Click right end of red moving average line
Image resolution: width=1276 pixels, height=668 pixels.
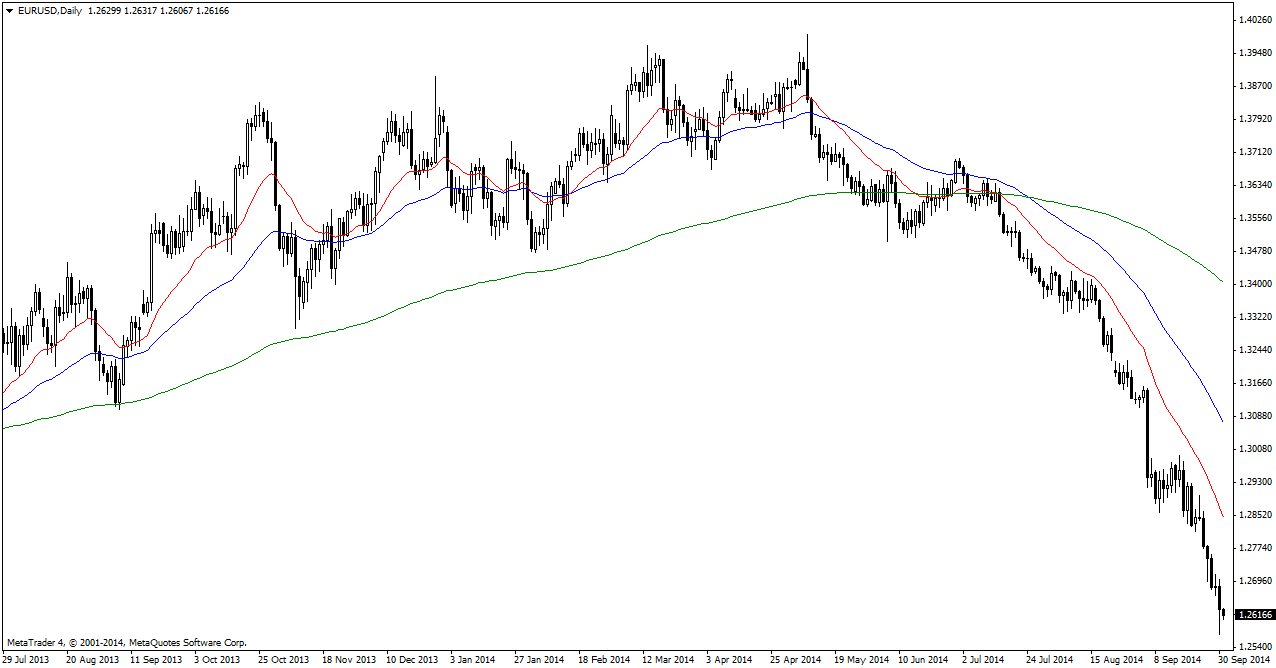pyautogui.click(x=1222, y=515)
